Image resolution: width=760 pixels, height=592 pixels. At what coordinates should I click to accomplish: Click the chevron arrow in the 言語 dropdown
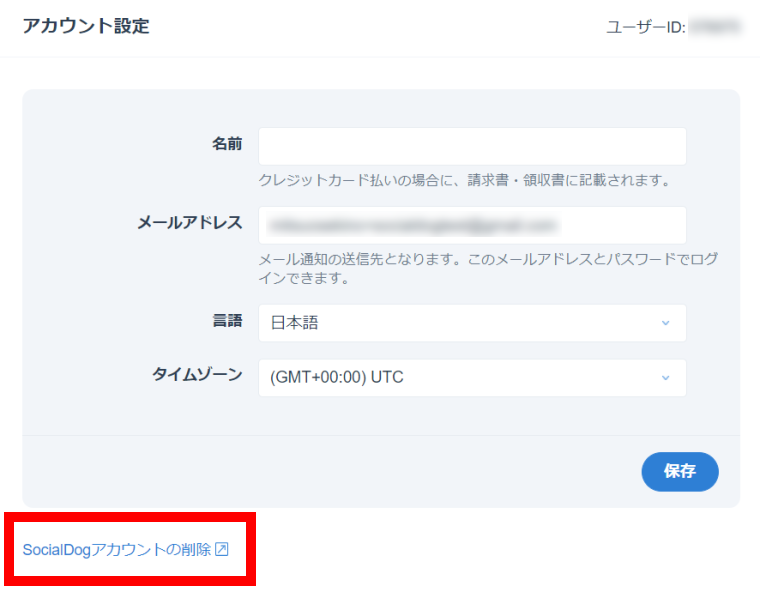pyautogui.click(x=665, y=323)
